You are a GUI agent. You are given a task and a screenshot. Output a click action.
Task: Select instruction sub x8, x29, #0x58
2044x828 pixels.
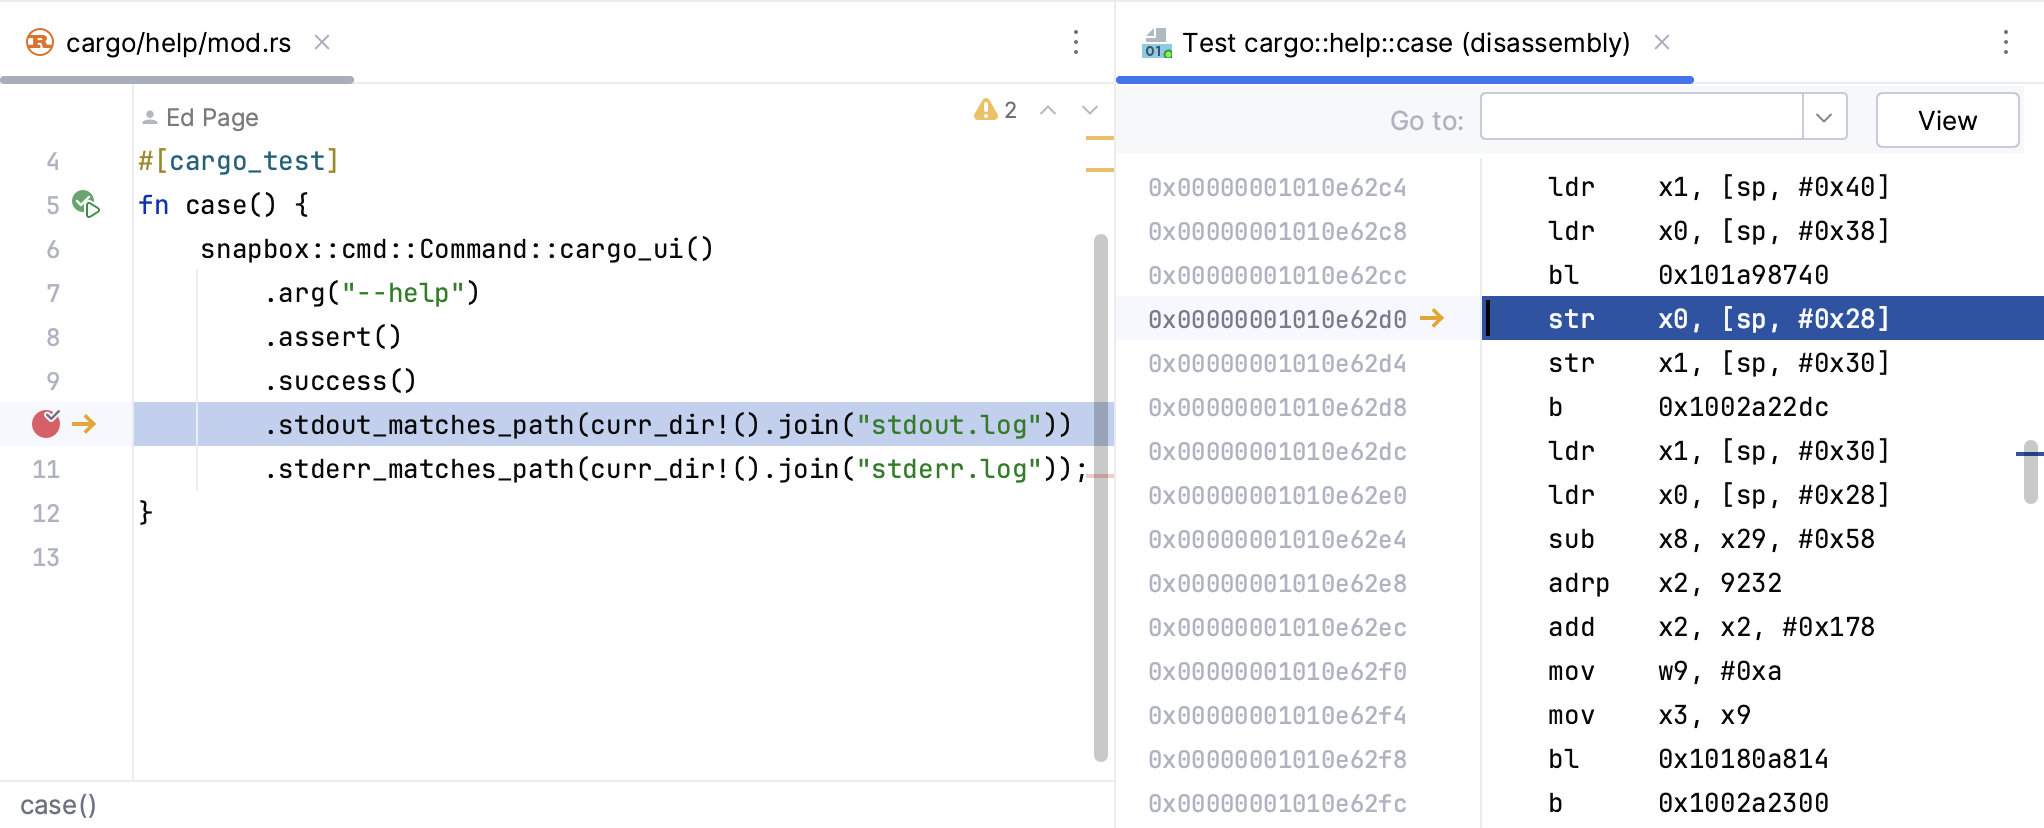coord(1711,539)
